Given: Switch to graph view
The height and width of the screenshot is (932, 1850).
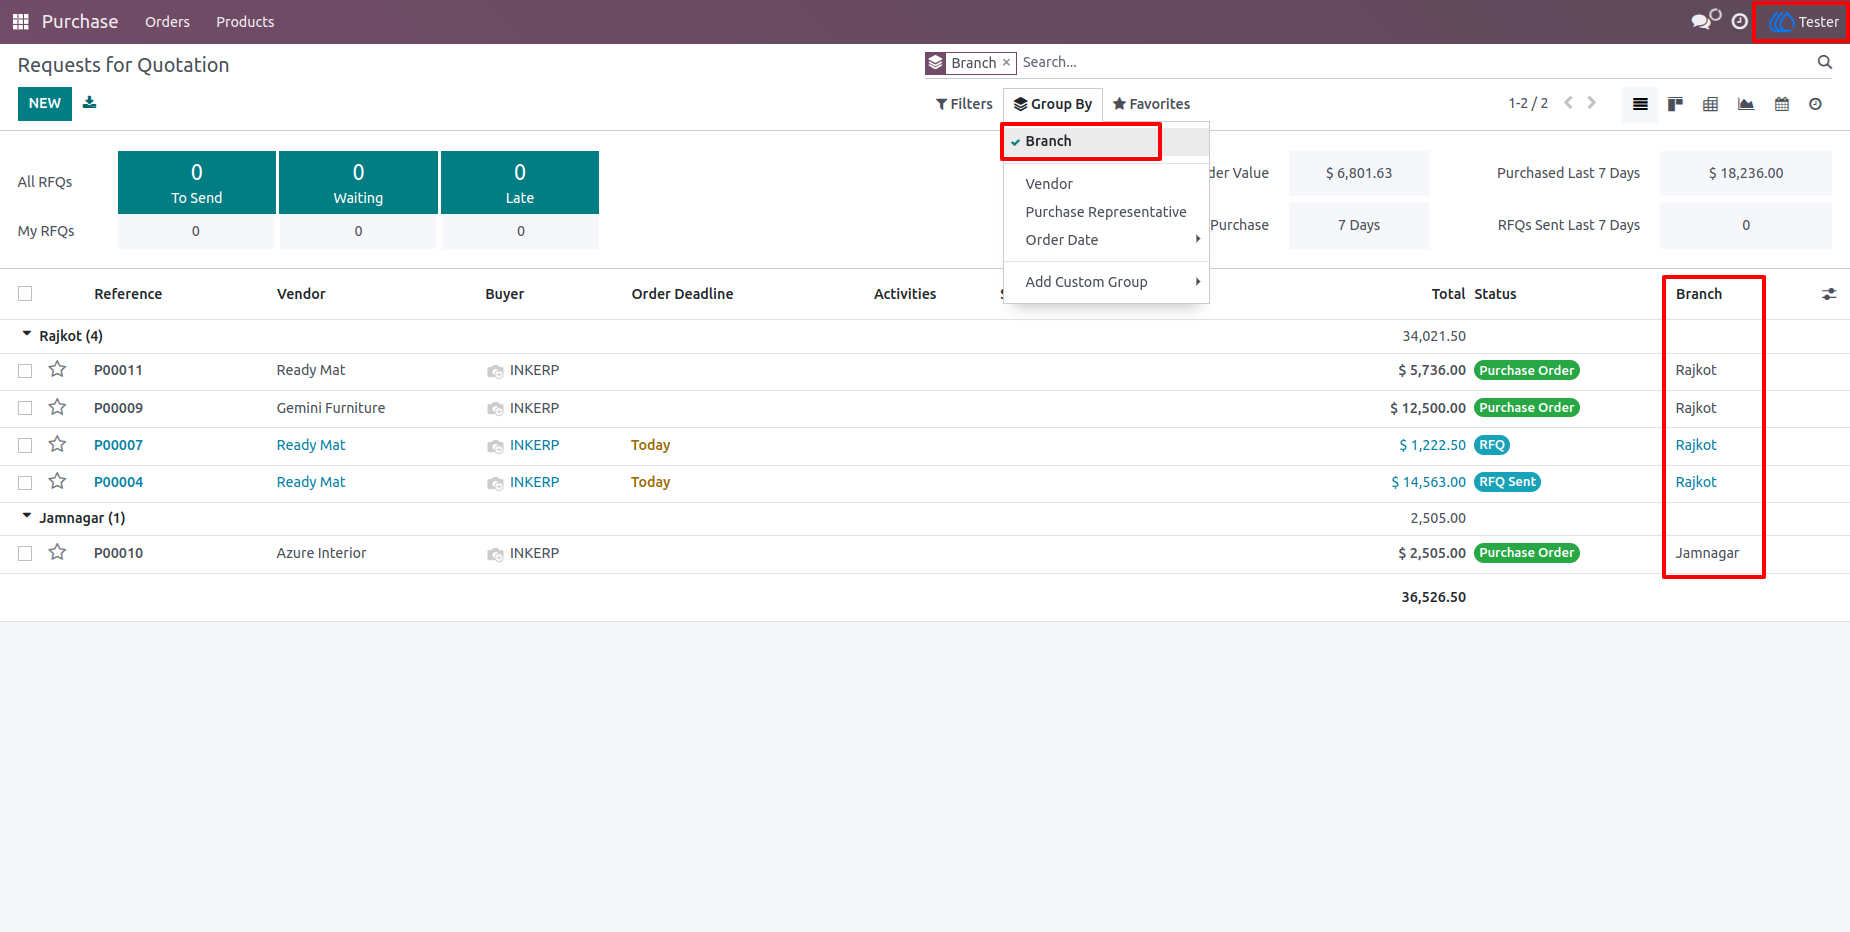Looking at the screenshot, I should [x=1746, y=104].
